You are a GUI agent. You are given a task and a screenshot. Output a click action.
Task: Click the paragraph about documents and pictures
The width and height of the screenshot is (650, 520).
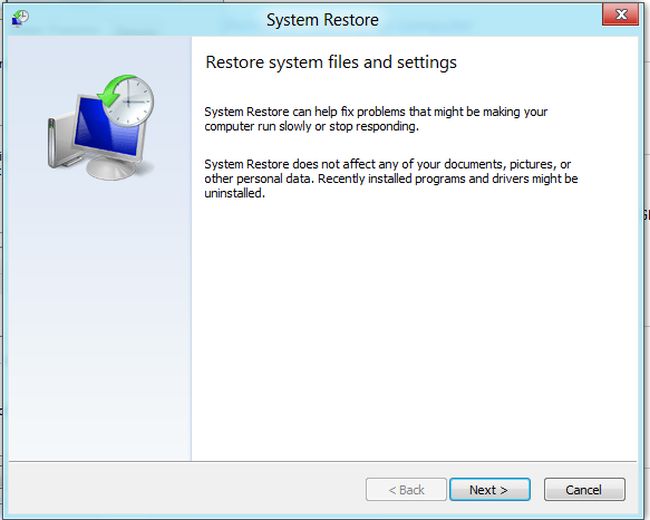[391, 178]
